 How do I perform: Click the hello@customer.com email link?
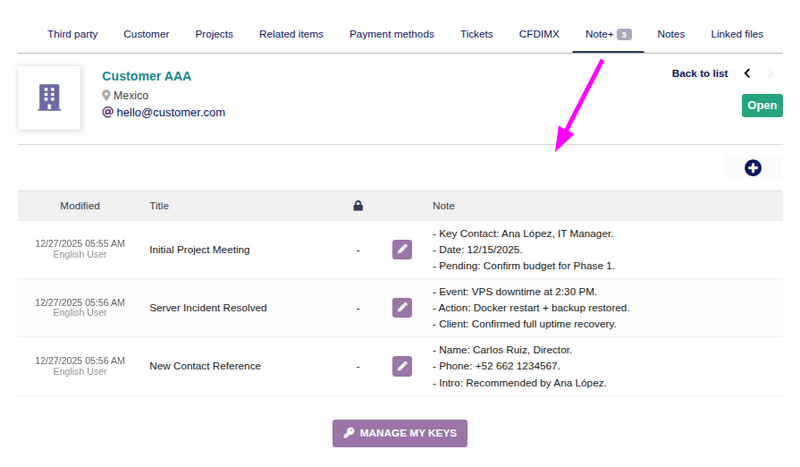coord(170,113)
